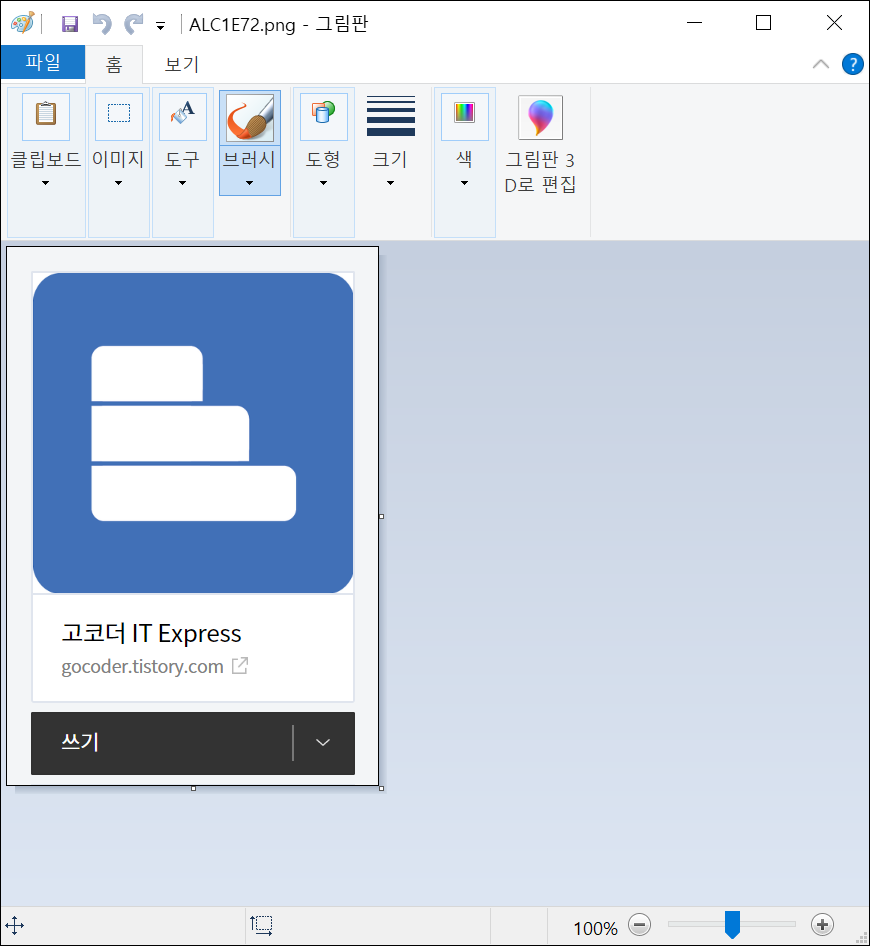Click the external link icon beside gocoder.tistory.com
Screen dimensions: 870x946
(x=240, y=665)
